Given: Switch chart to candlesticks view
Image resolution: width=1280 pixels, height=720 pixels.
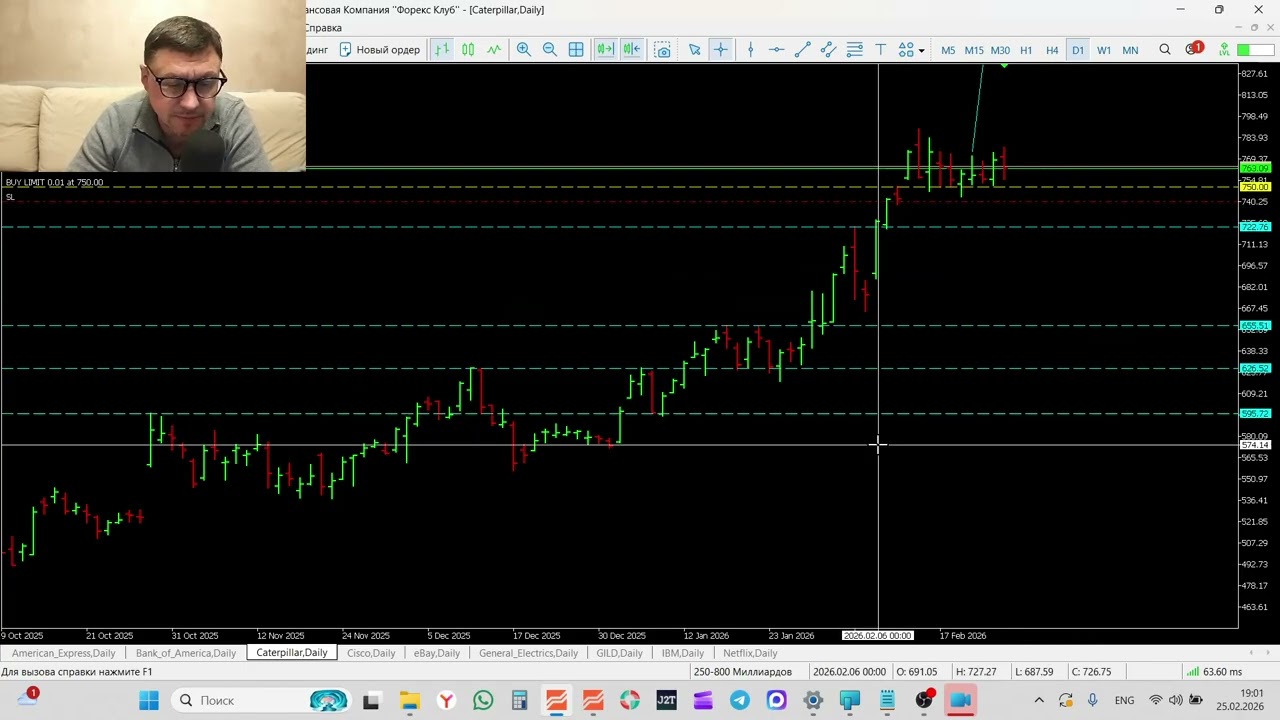Looking at the screenshot, I should point(468,50).
